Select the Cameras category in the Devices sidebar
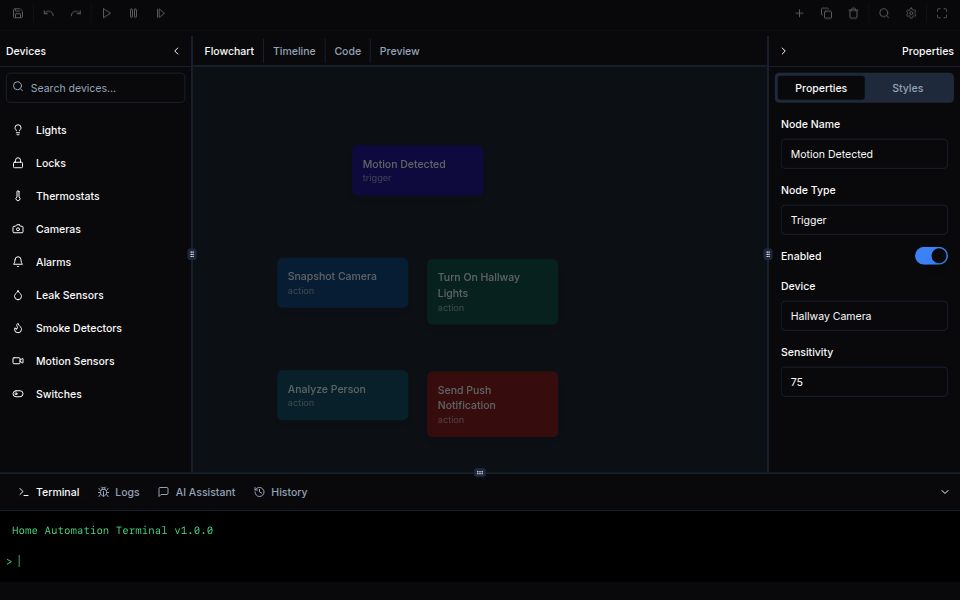 [x=58, y=229]
